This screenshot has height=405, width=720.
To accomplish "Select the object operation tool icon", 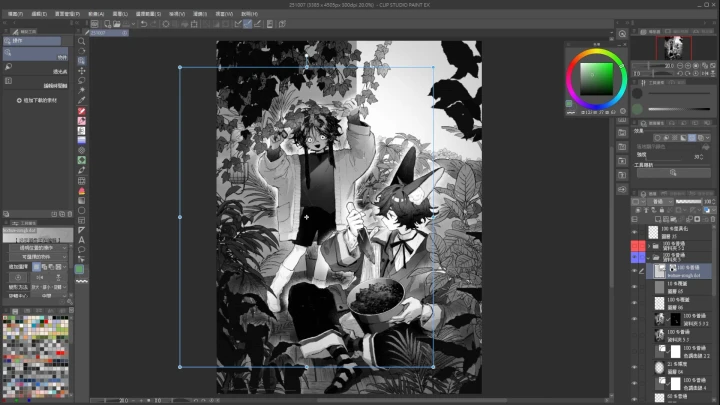I will pyautogui.click(x=81, y=61).
